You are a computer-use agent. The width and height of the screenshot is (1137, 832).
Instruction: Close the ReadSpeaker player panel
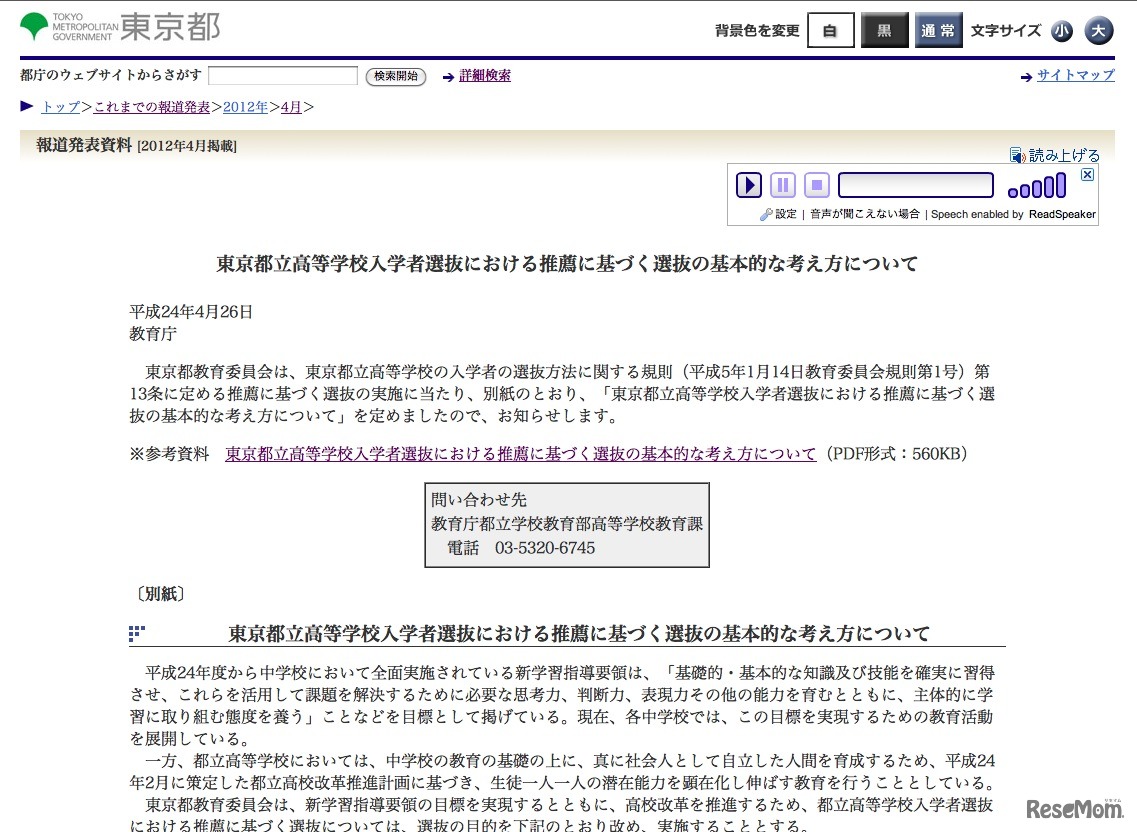pos(1088,175)
